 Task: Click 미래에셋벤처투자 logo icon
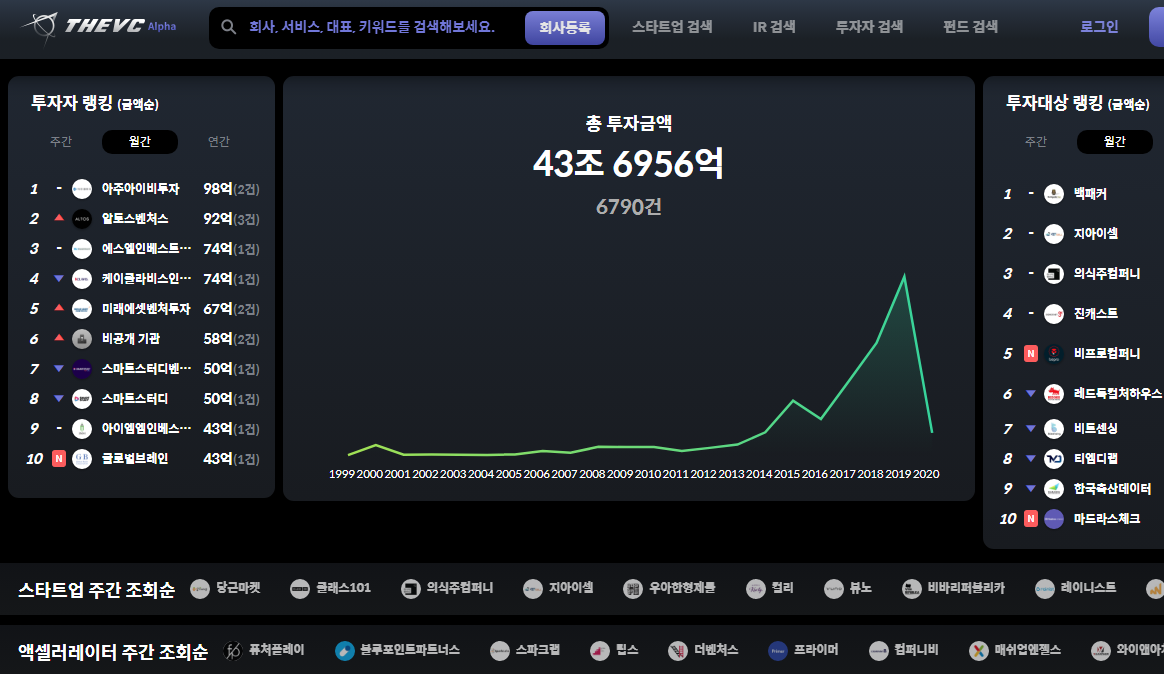(x=82, y=309)
